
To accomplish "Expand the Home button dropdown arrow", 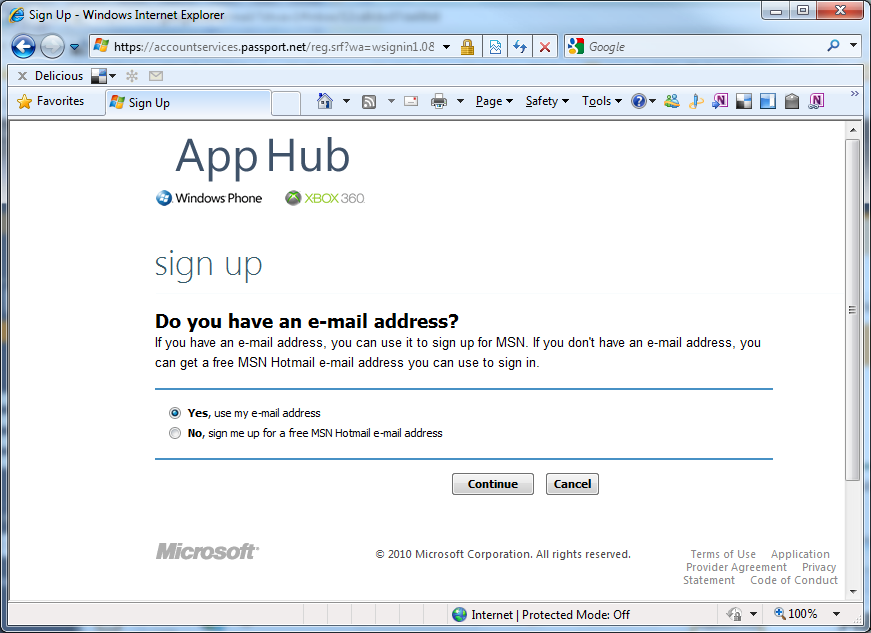I will pos(347,101).
